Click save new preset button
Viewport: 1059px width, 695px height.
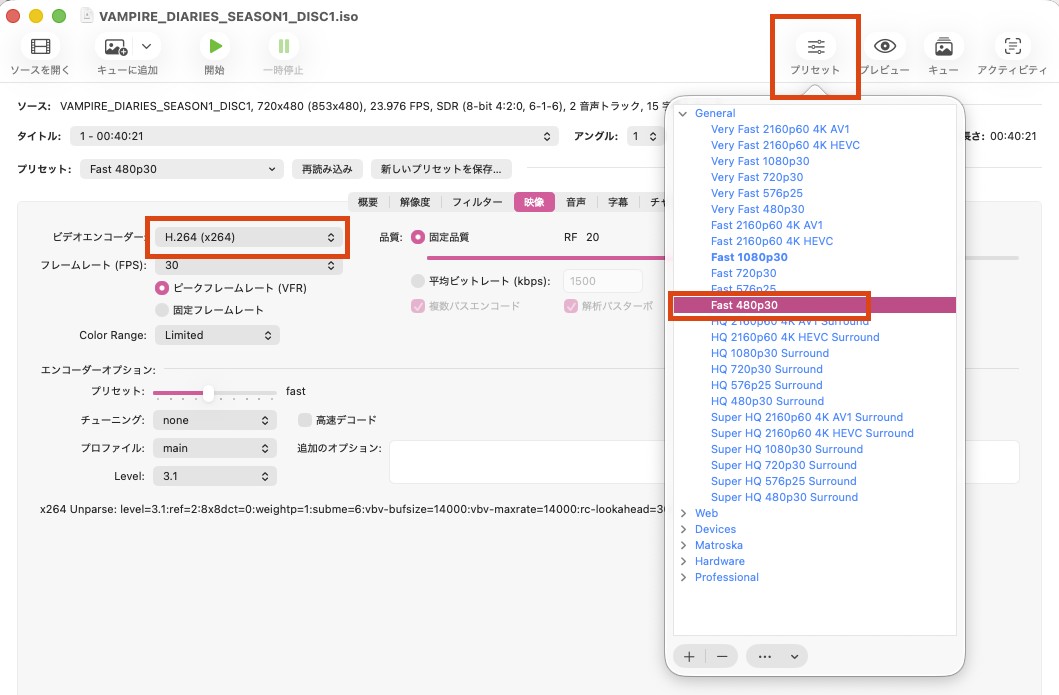pyautogui.click(x=441, y=169)
